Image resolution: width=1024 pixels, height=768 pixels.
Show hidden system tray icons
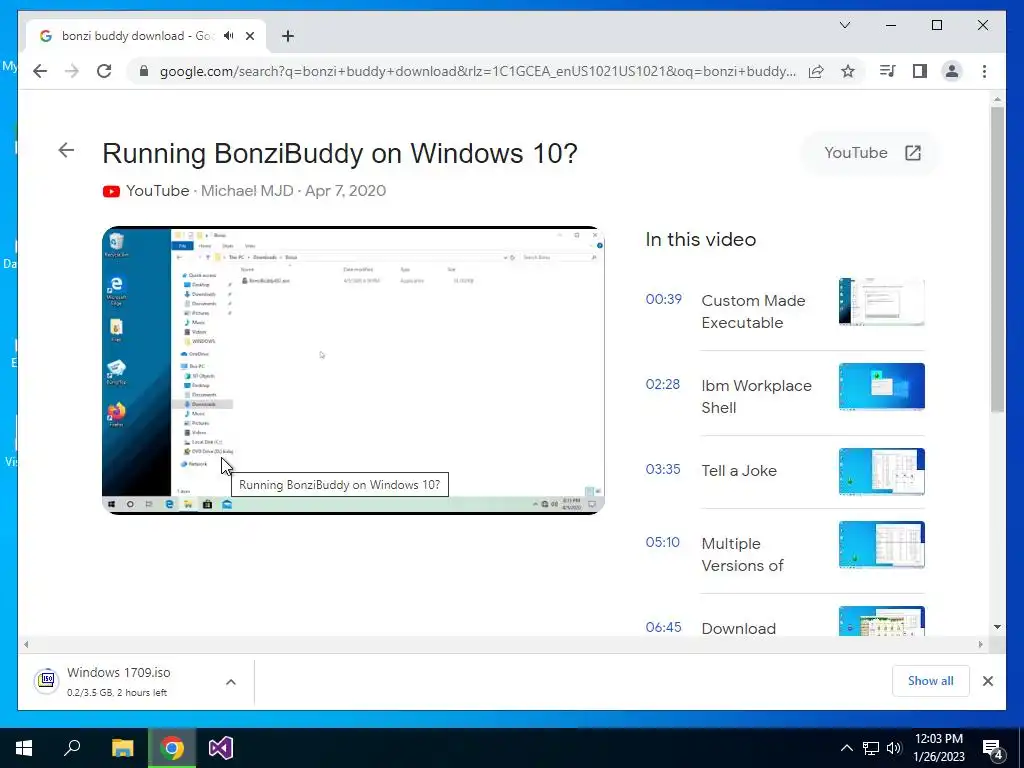[x=846, y=748]
